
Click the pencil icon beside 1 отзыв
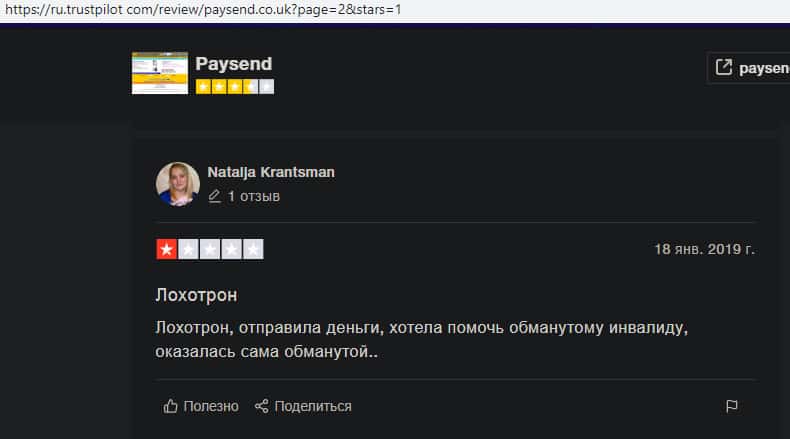click(x=215, y=196)
